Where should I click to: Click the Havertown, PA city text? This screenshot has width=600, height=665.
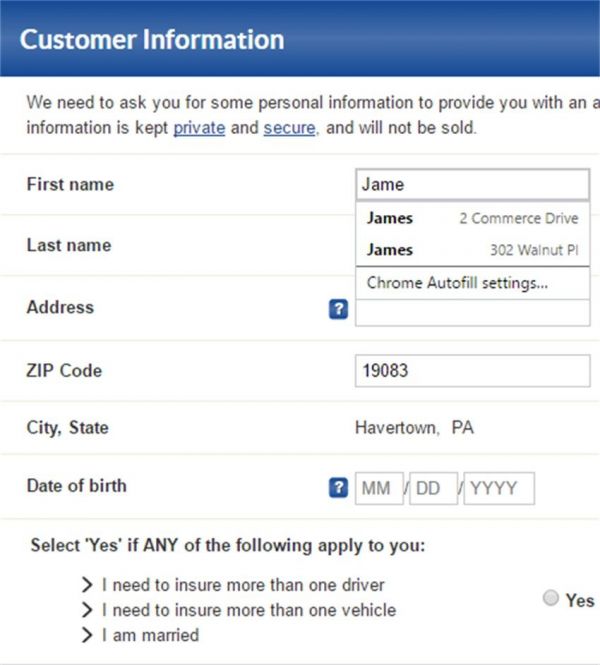(x=414, y=428)
